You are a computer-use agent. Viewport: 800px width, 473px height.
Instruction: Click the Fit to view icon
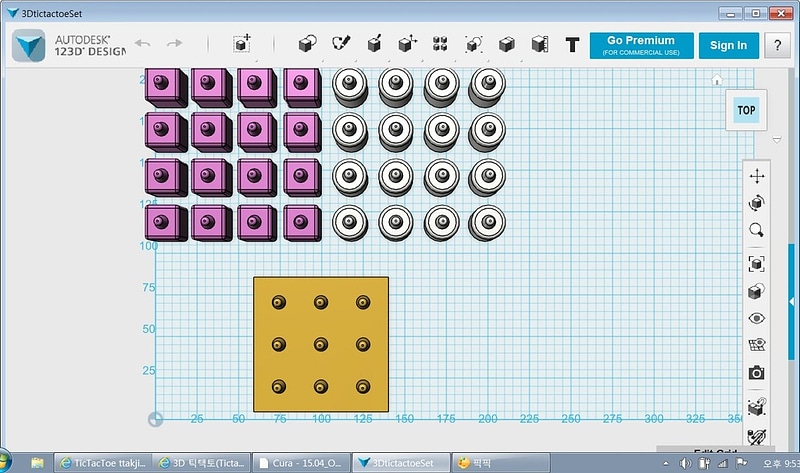757,264
